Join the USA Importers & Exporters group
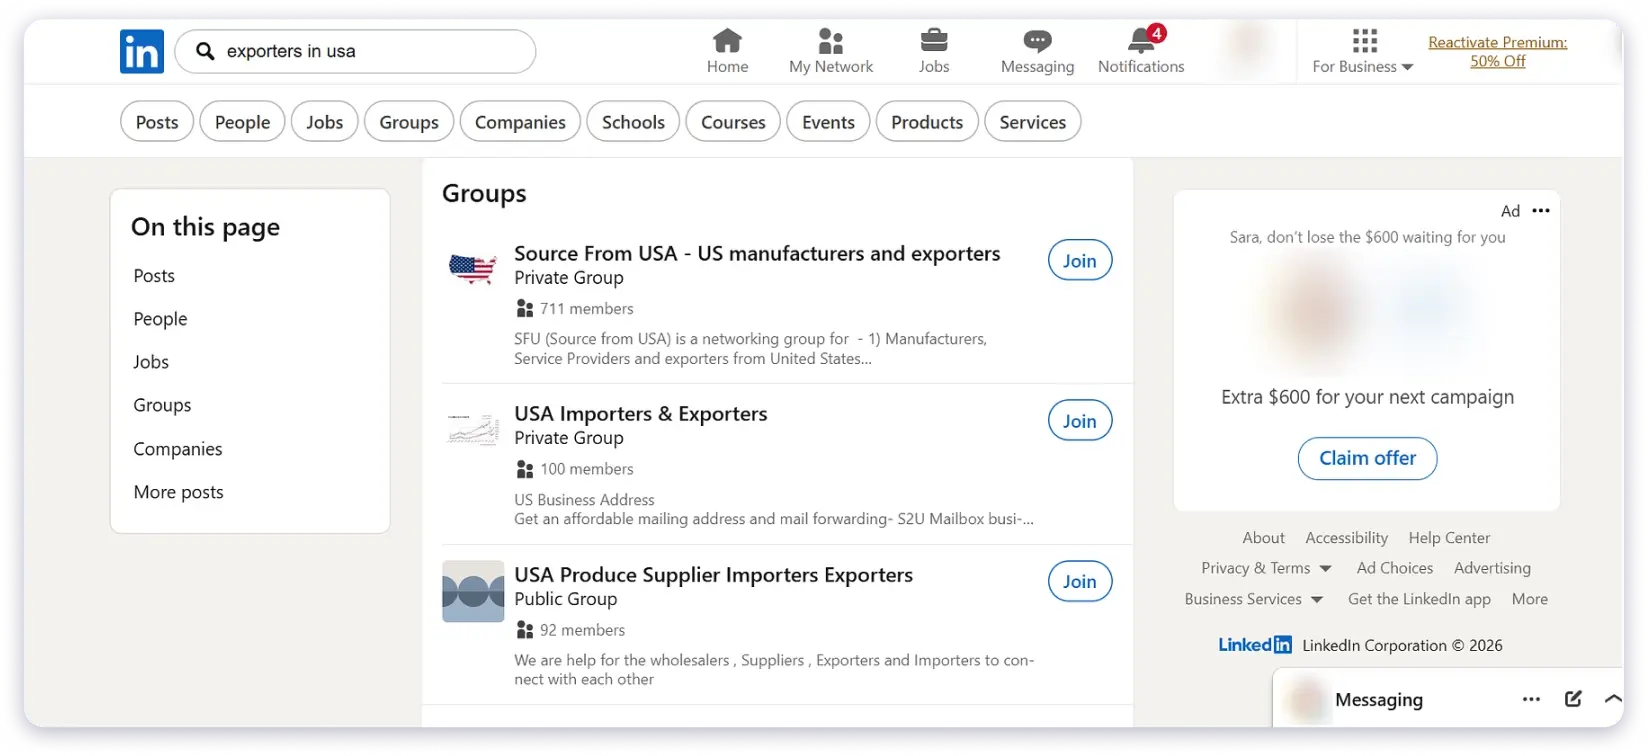The width and height of the screenshot is (1648, 756). (x=1080, y=421)
